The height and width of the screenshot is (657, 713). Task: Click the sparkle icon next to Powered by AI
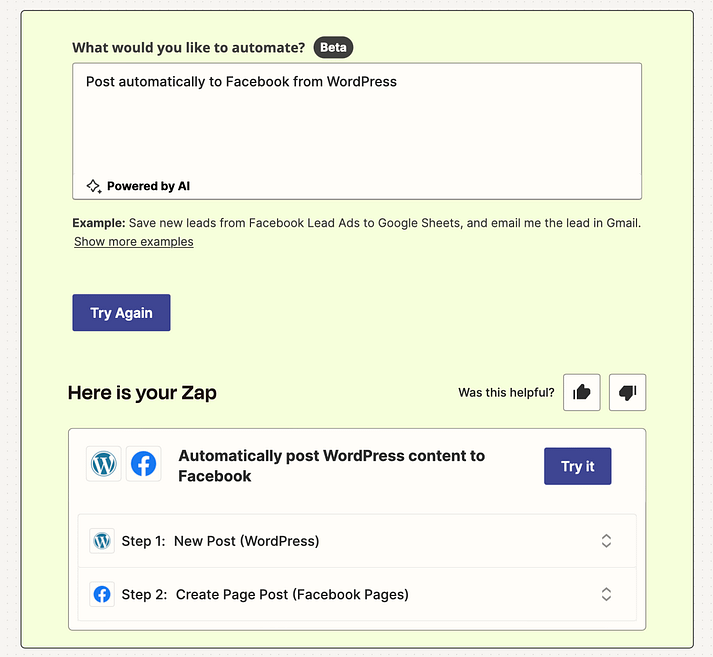click(94, 186)
